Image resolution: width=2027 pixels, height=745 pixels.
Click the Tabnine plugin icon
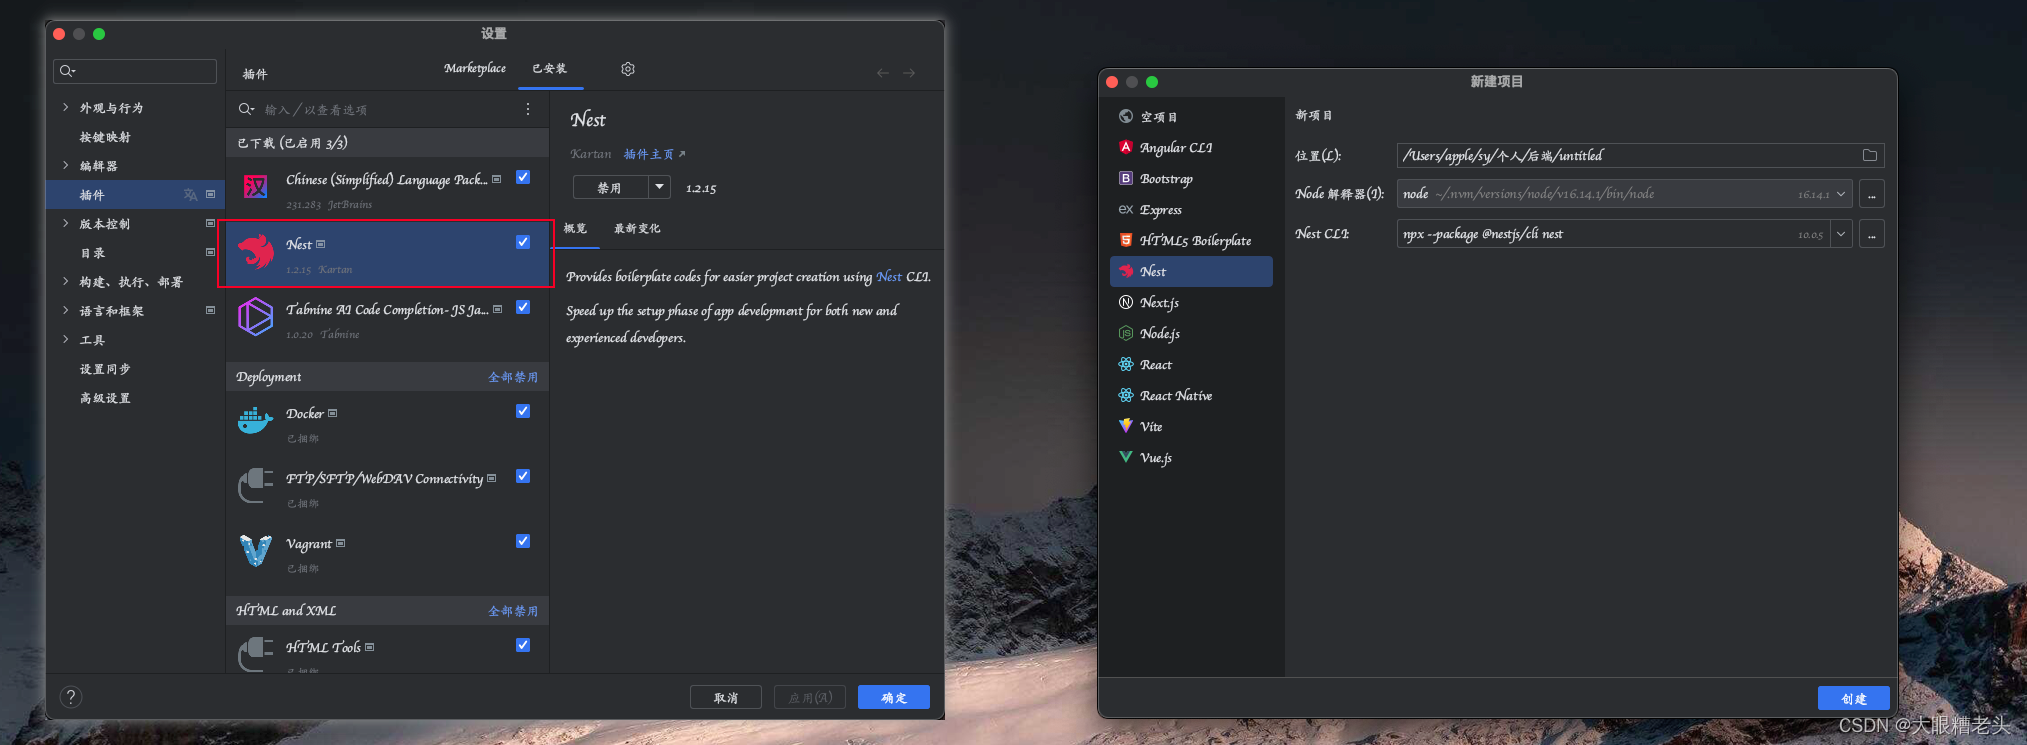coord(256,316)
